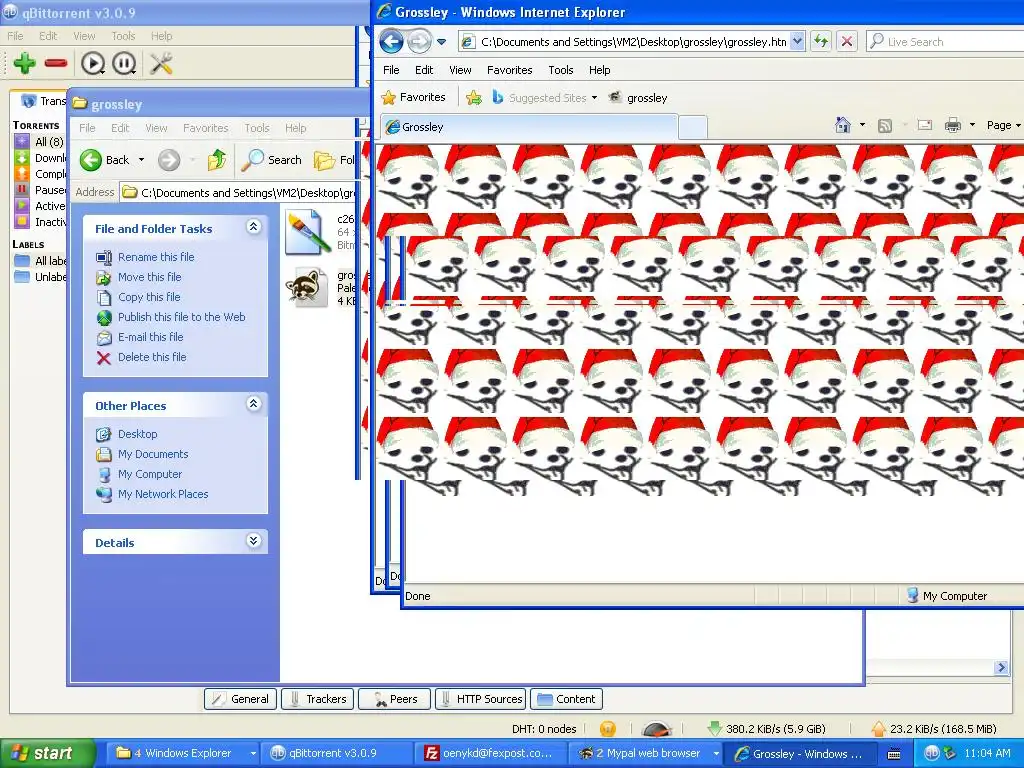Open the Favorites menu in Internet Explorer
This screenshot has height=768, width=1024.
(509, 70)
